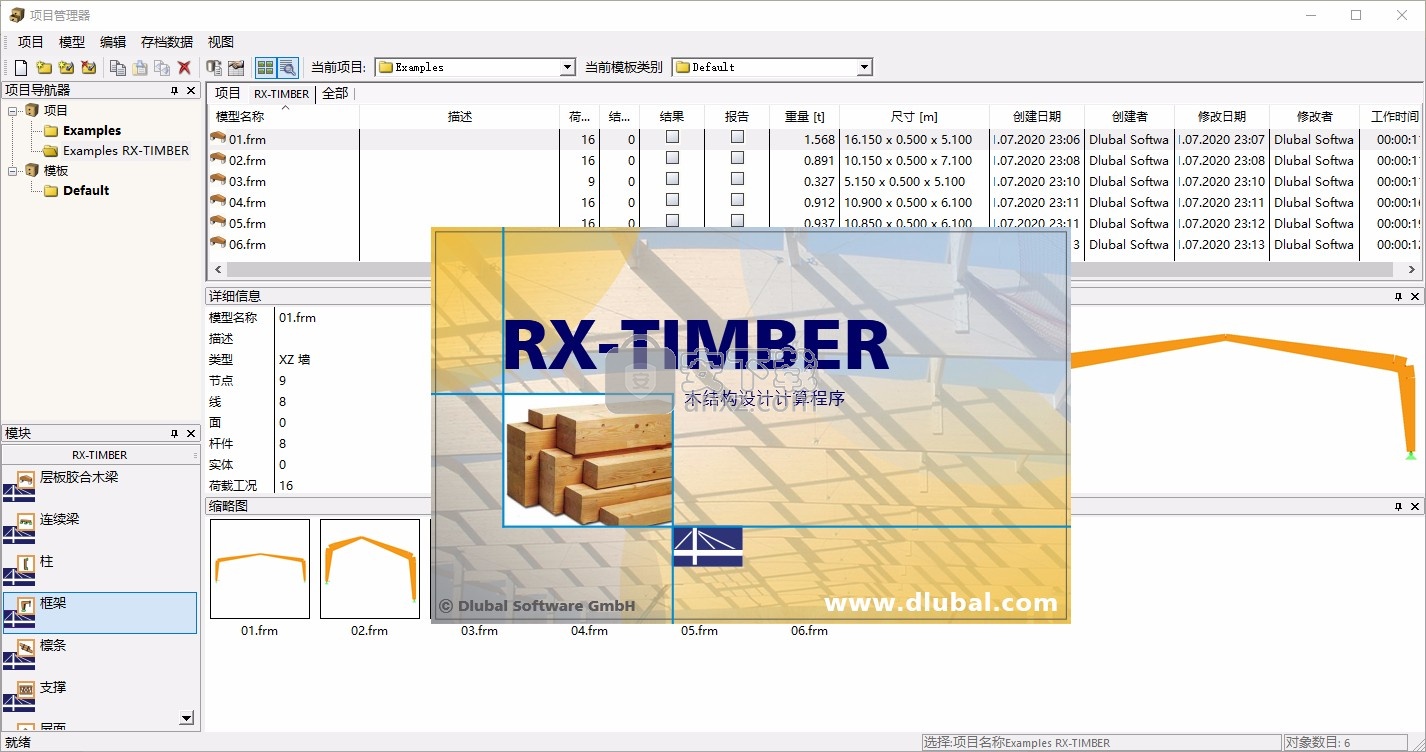
Task: Click the grayed icon left of red X
Action: click(162, 68)
